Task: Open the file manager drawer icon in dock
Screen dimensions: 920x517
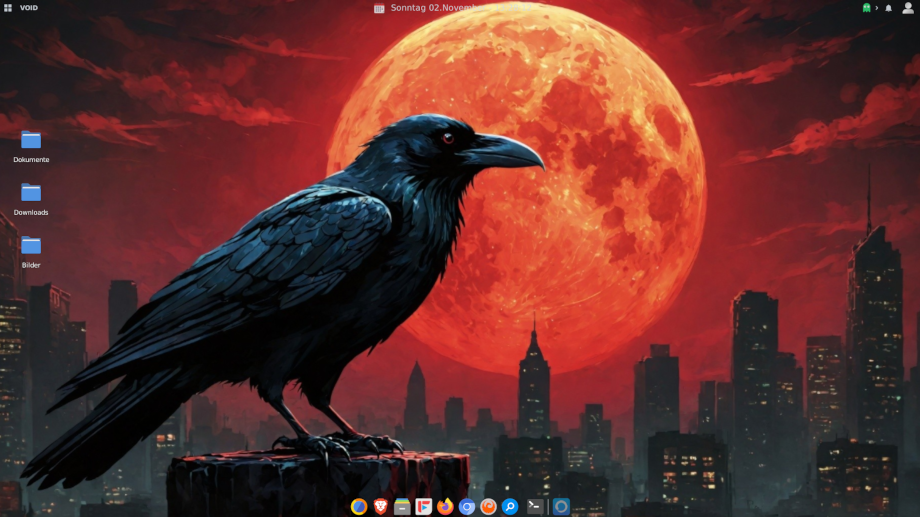Action: tap(402, 507)
